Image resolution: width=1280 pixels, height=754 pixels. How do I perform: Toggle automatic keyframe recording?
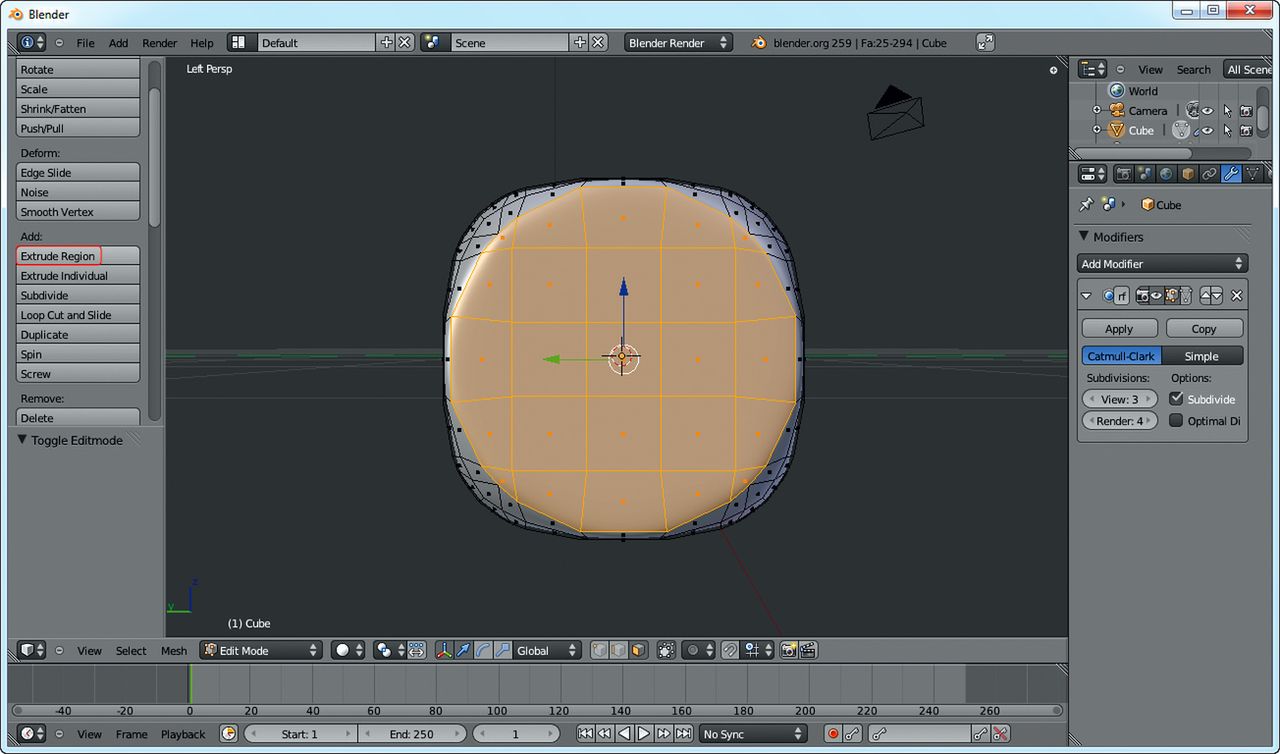tap(833, 734)
